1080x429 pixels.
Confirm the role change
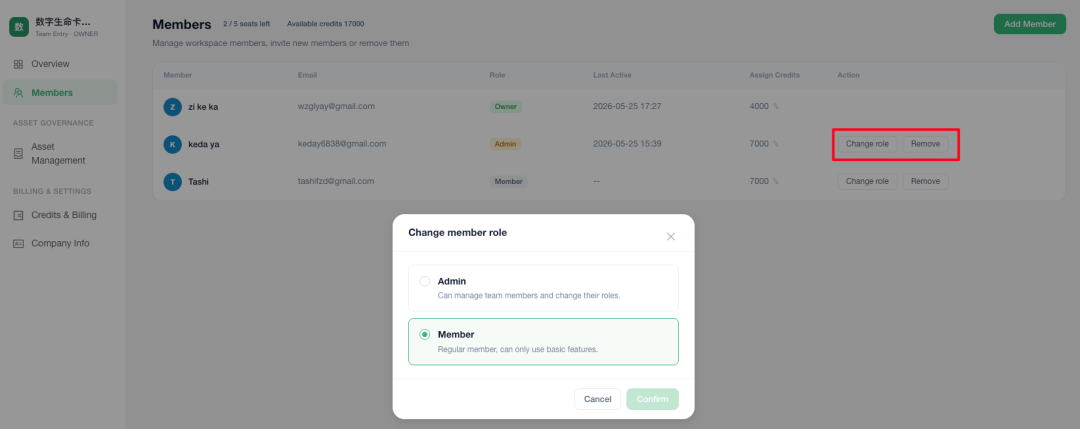[652, 399]
